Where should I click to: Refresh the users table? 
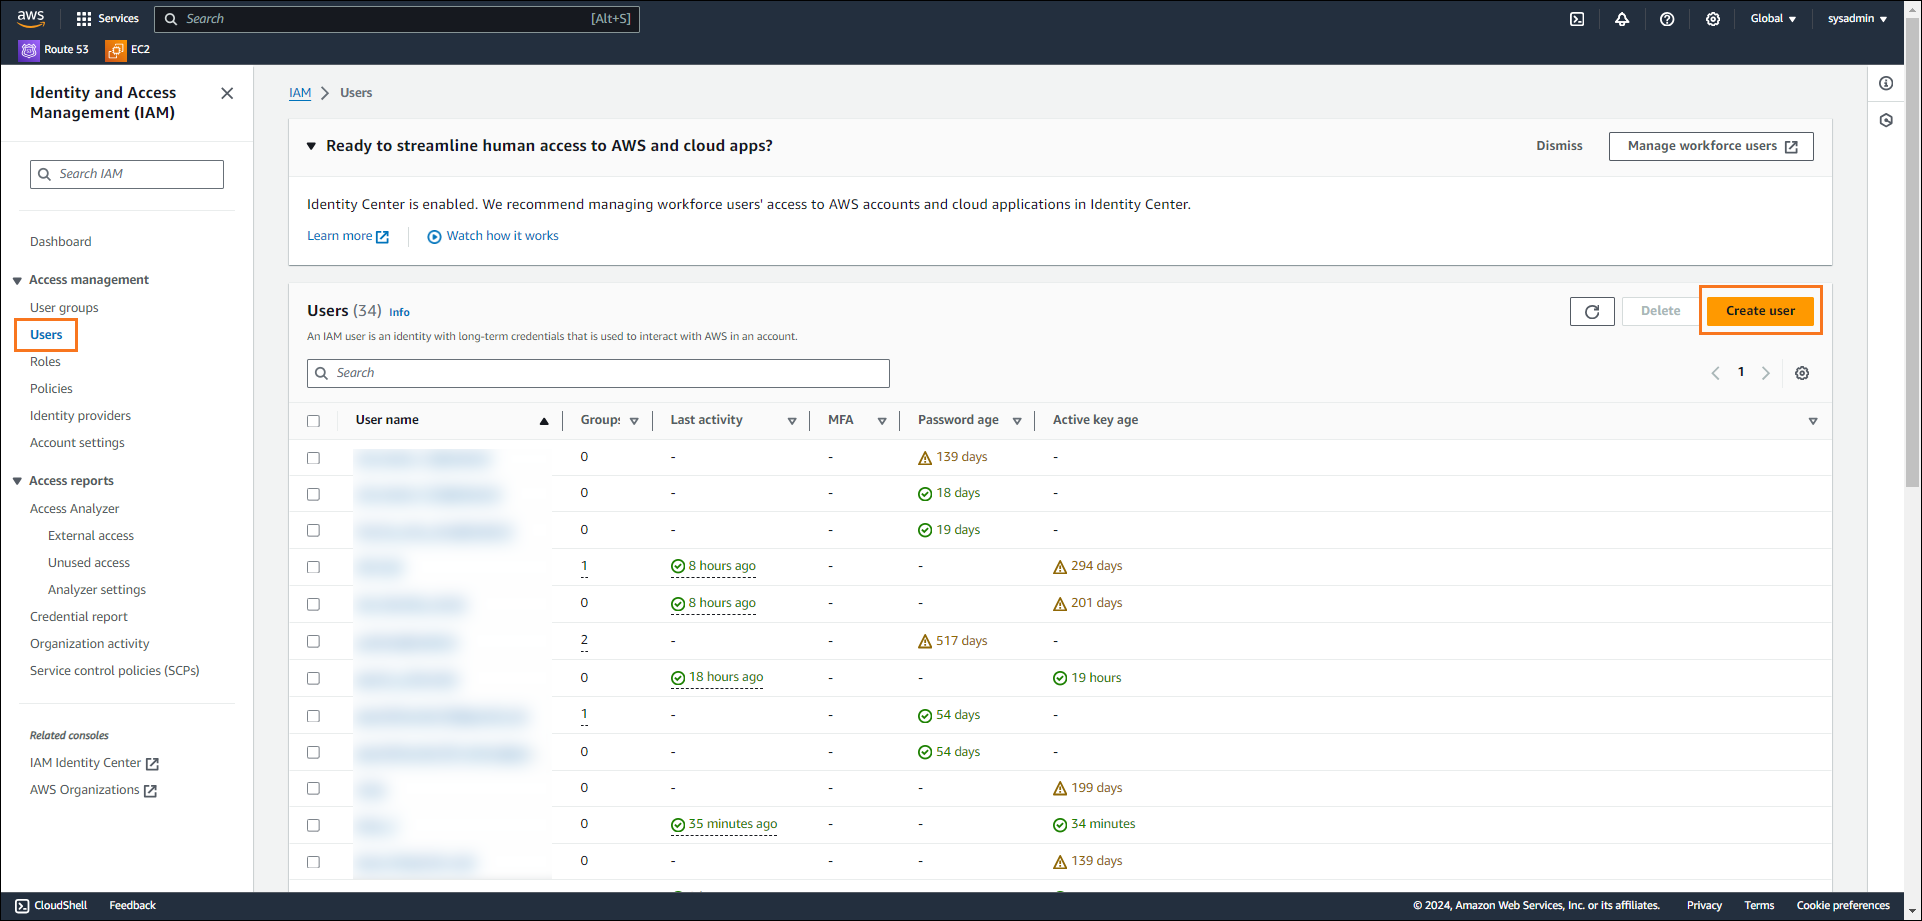coord(1592,311)
